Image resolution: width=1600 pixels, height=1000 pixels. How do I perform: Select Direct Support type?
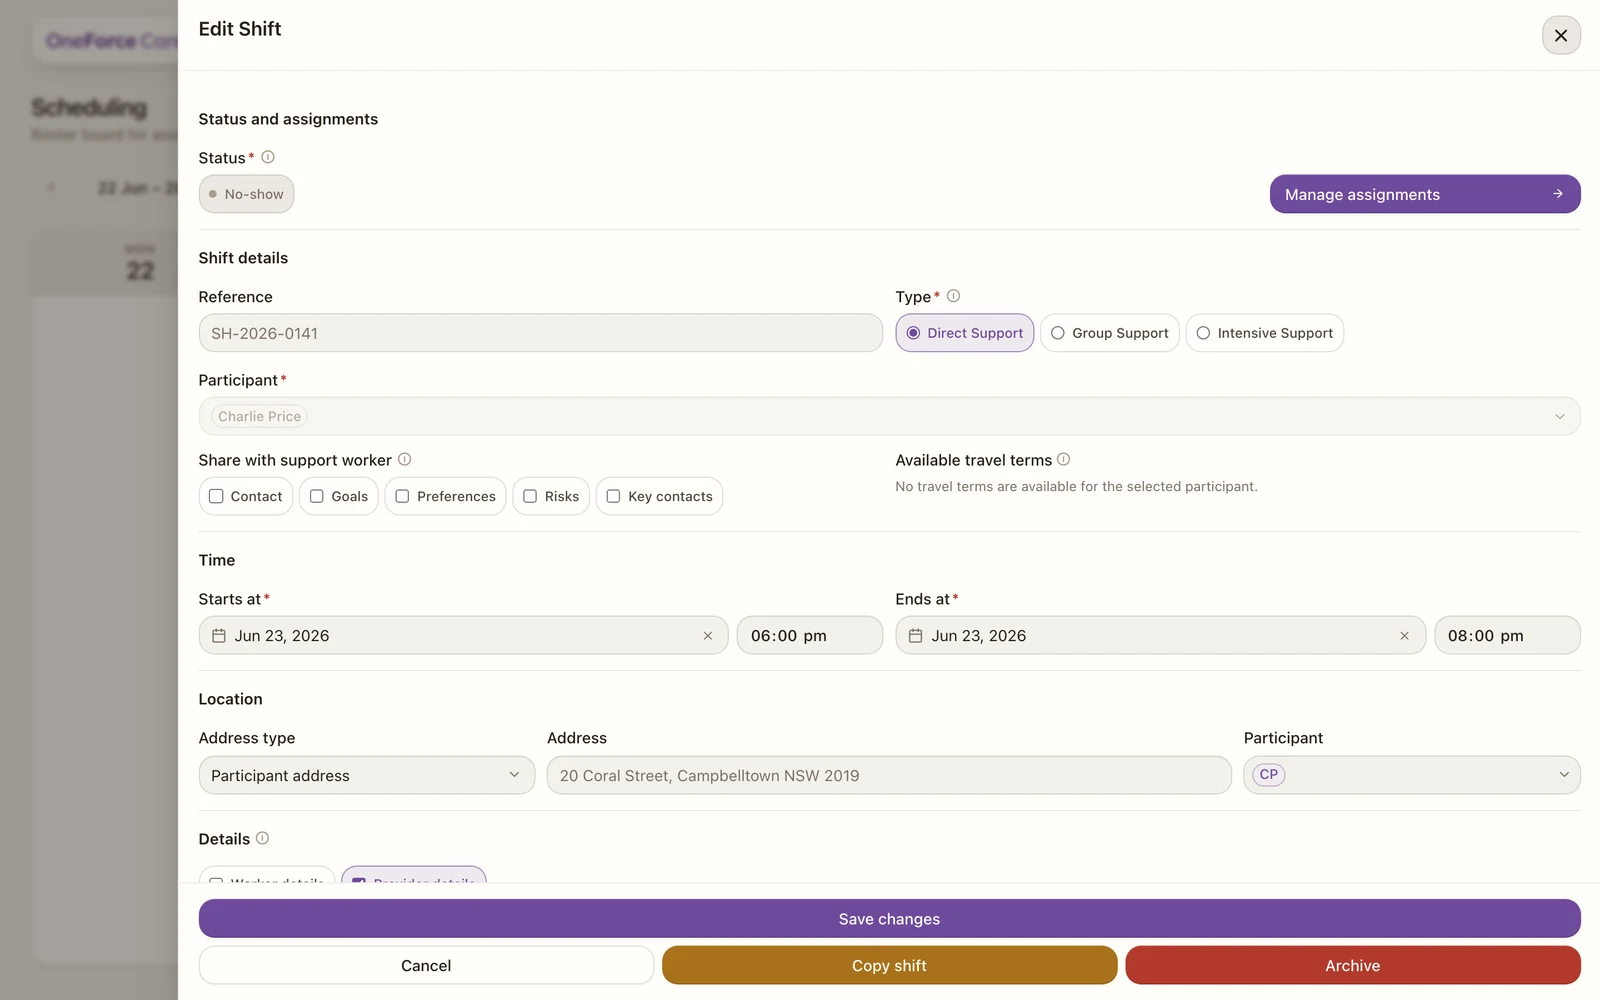pyautogui.click(x=964, y=333)
